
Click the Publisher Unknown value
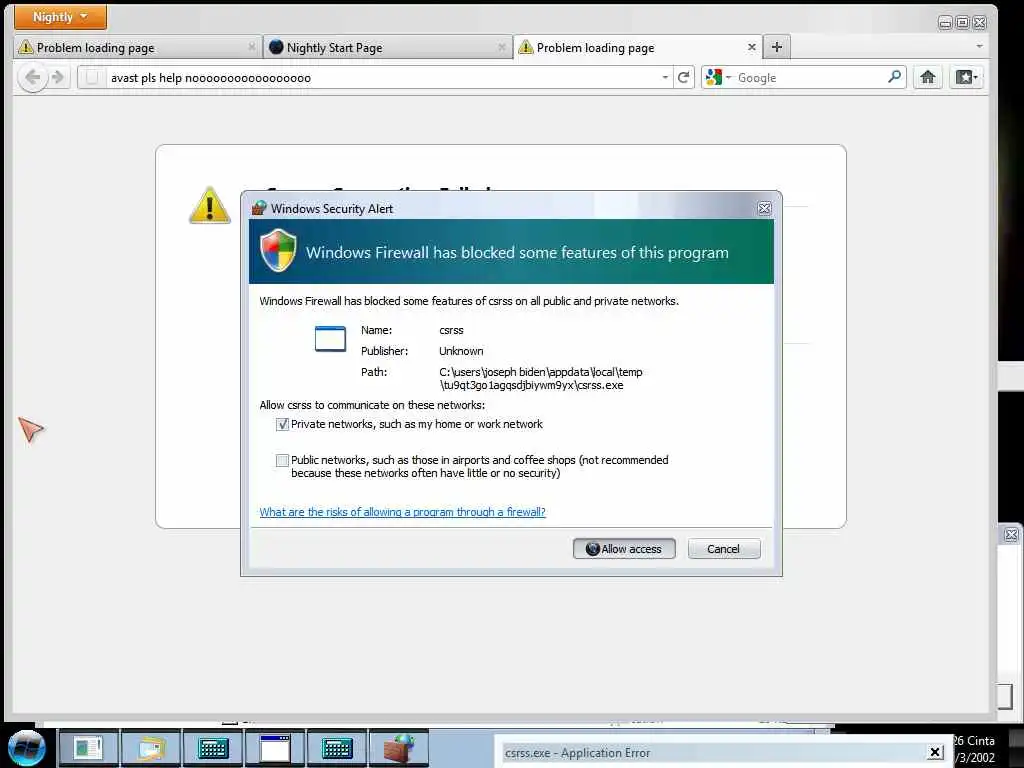point(461,351)
